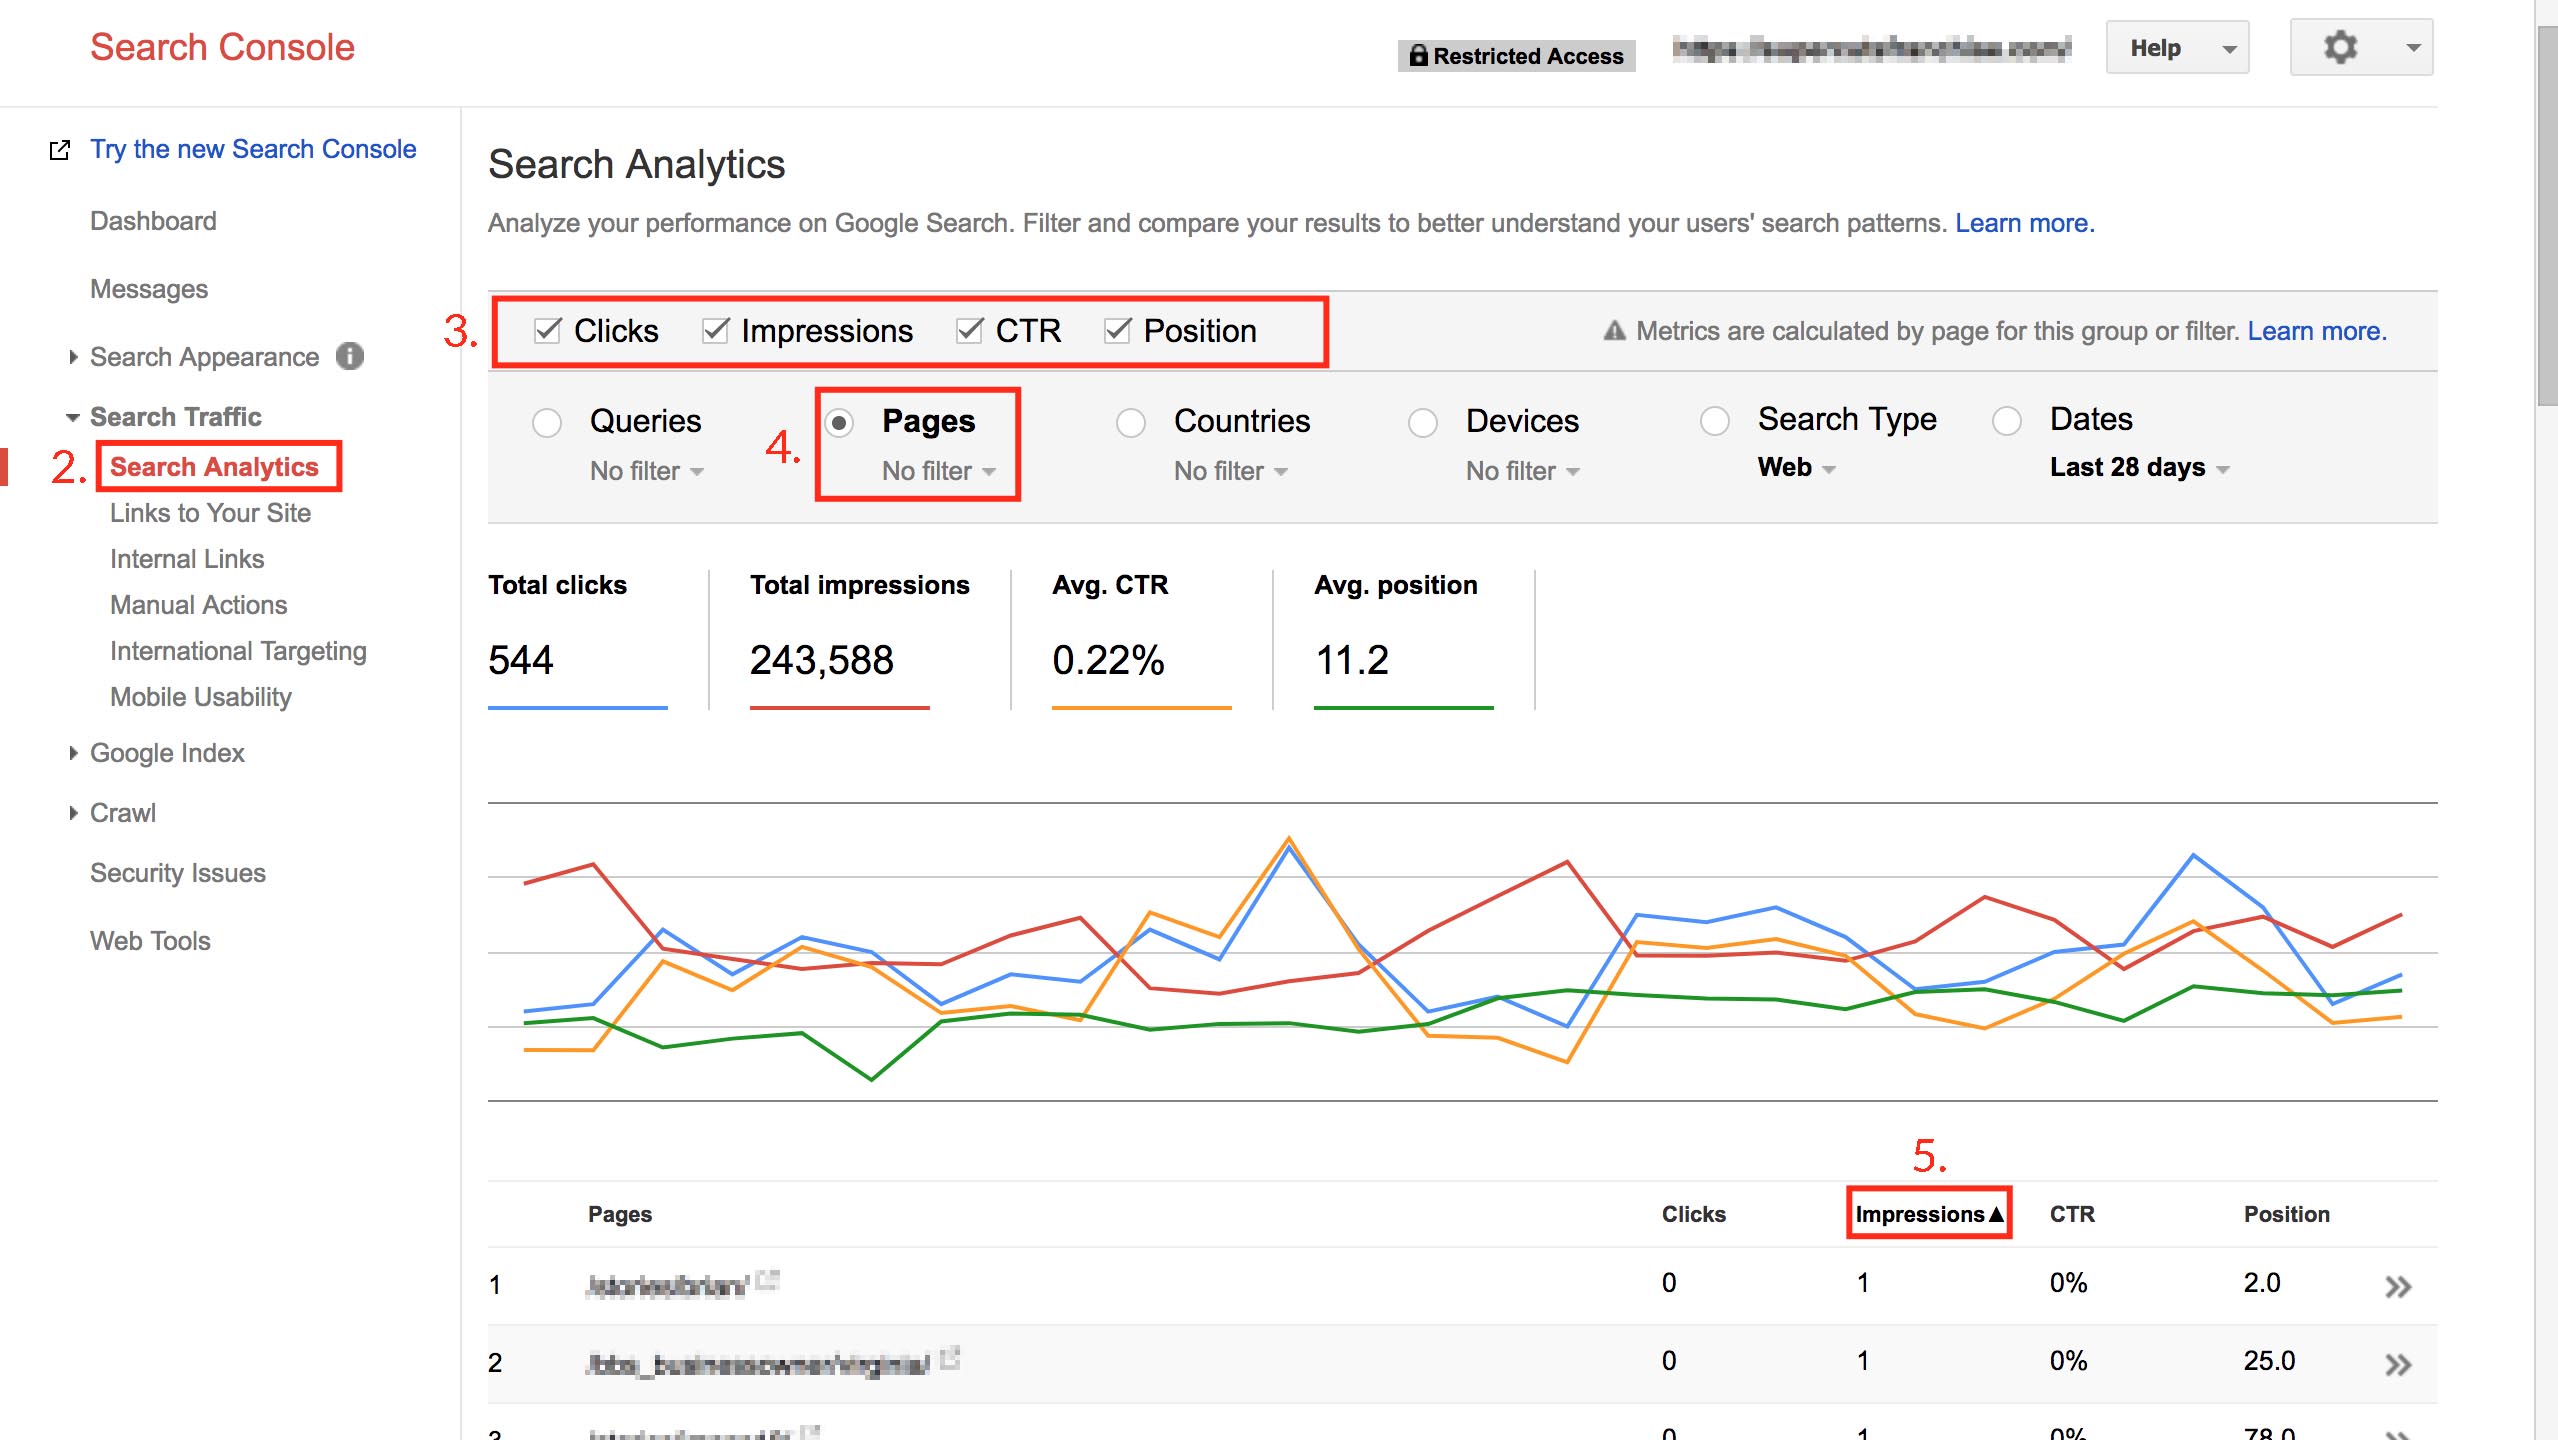Screen dimensions: 2558x1440
Task: Select the Search Type radio button
Action: tap(1715, 421)
